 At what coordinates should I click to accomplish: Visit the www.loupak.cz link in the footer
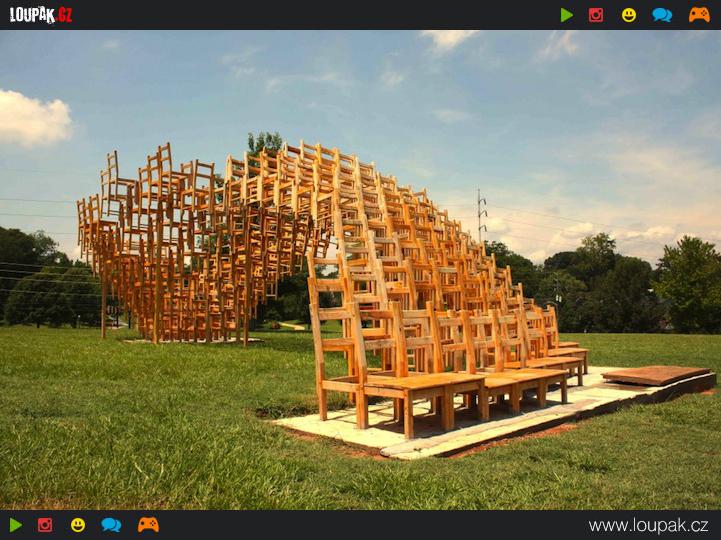coord(648,525)
